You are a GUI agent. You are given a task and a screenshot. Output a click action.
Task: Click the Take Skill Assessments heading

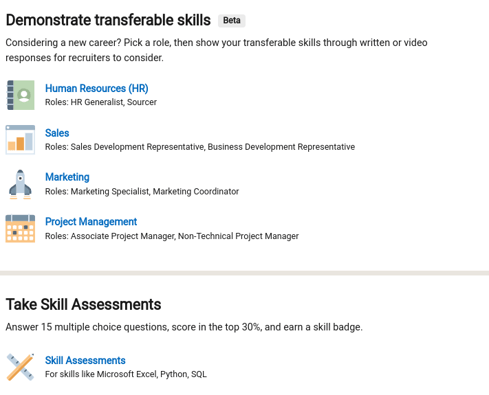(83, 304)
